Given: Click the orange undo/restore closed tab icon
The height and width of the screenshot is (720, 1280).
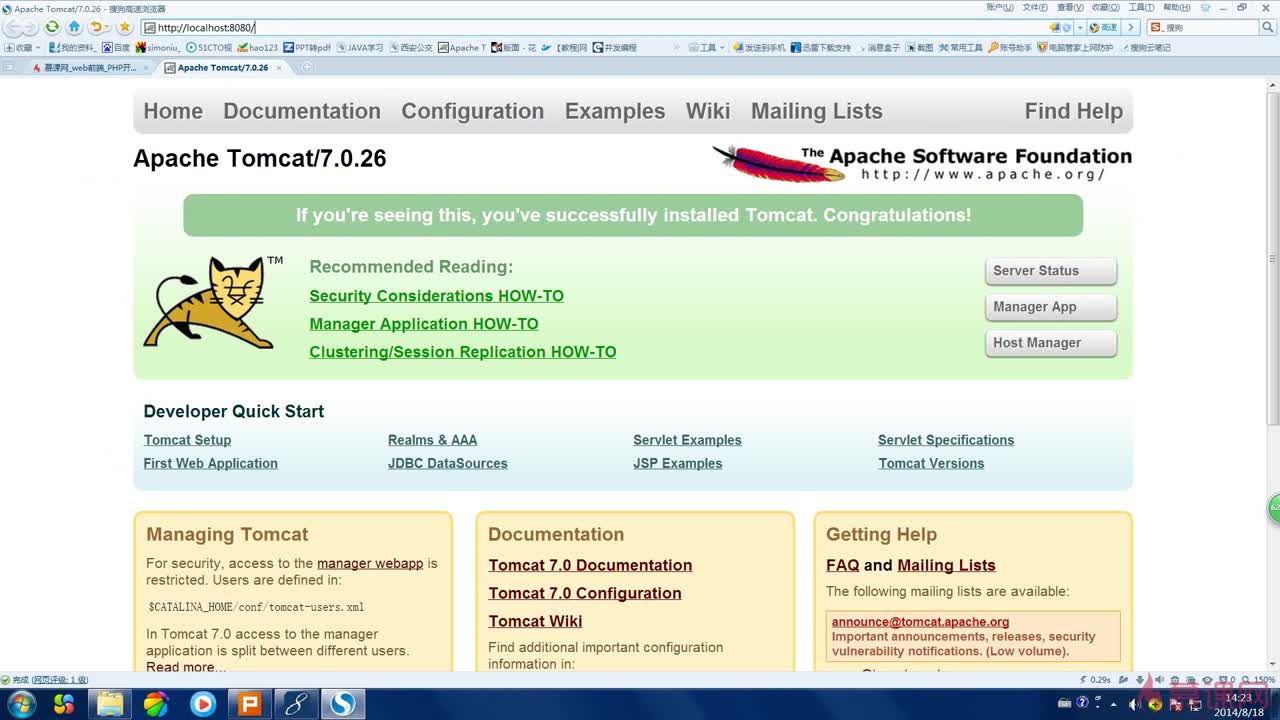Looking at the screenshot, I should pos(97,27).
